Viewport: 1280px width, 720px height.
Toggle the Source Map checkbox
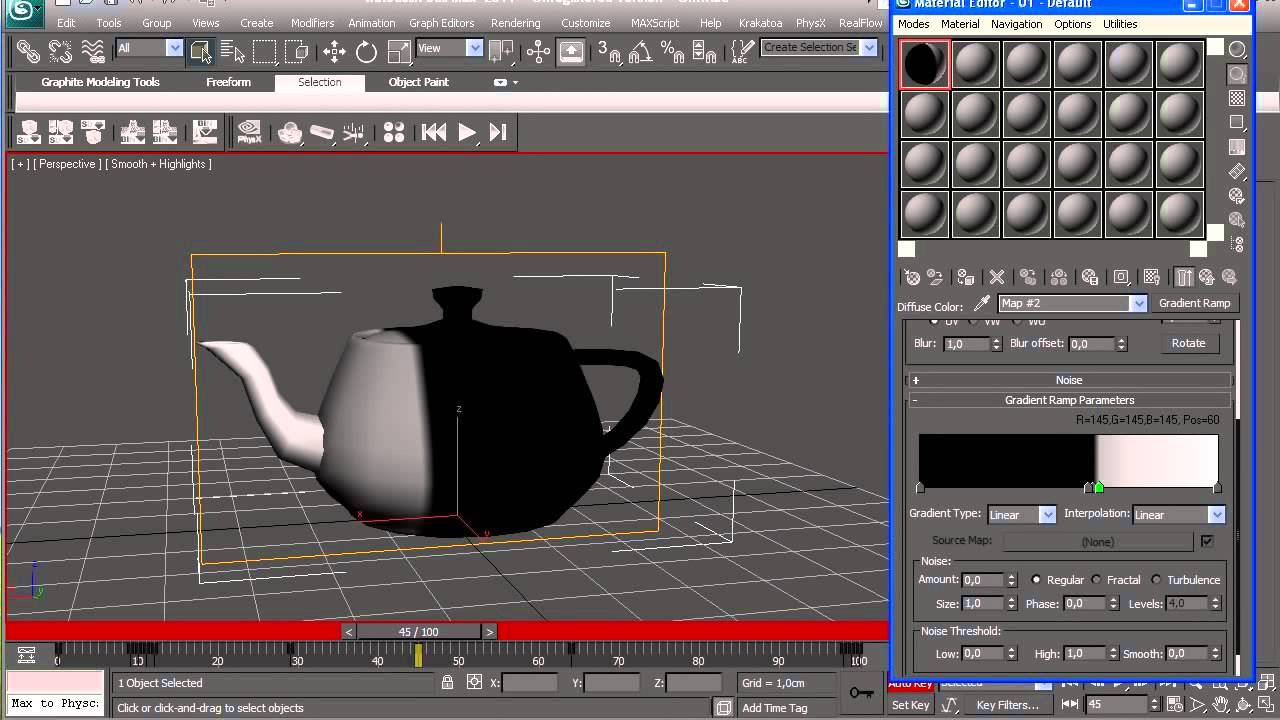tap(1207, 541)
